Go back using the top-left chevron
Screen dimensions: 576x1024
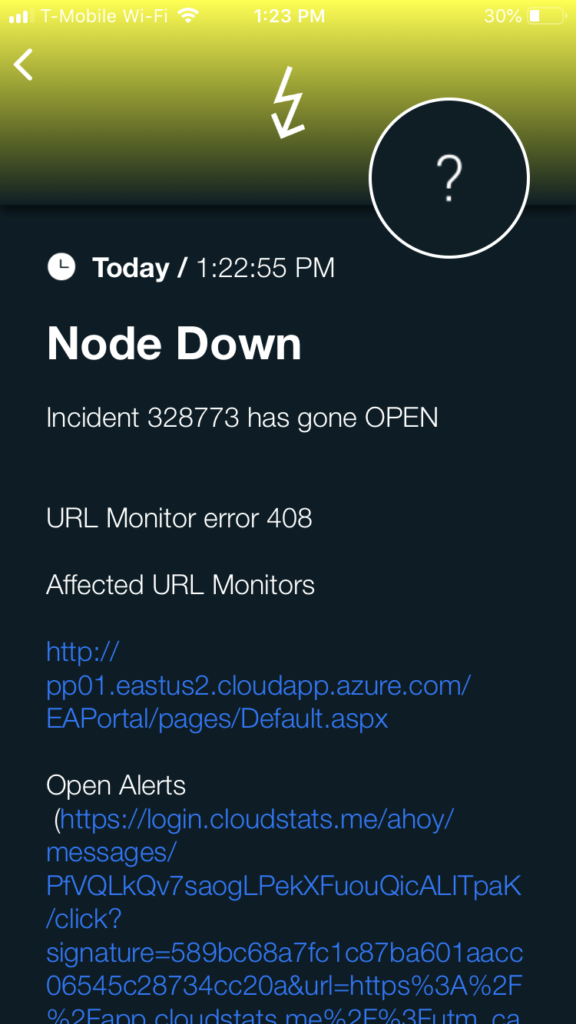pos(24,65)
